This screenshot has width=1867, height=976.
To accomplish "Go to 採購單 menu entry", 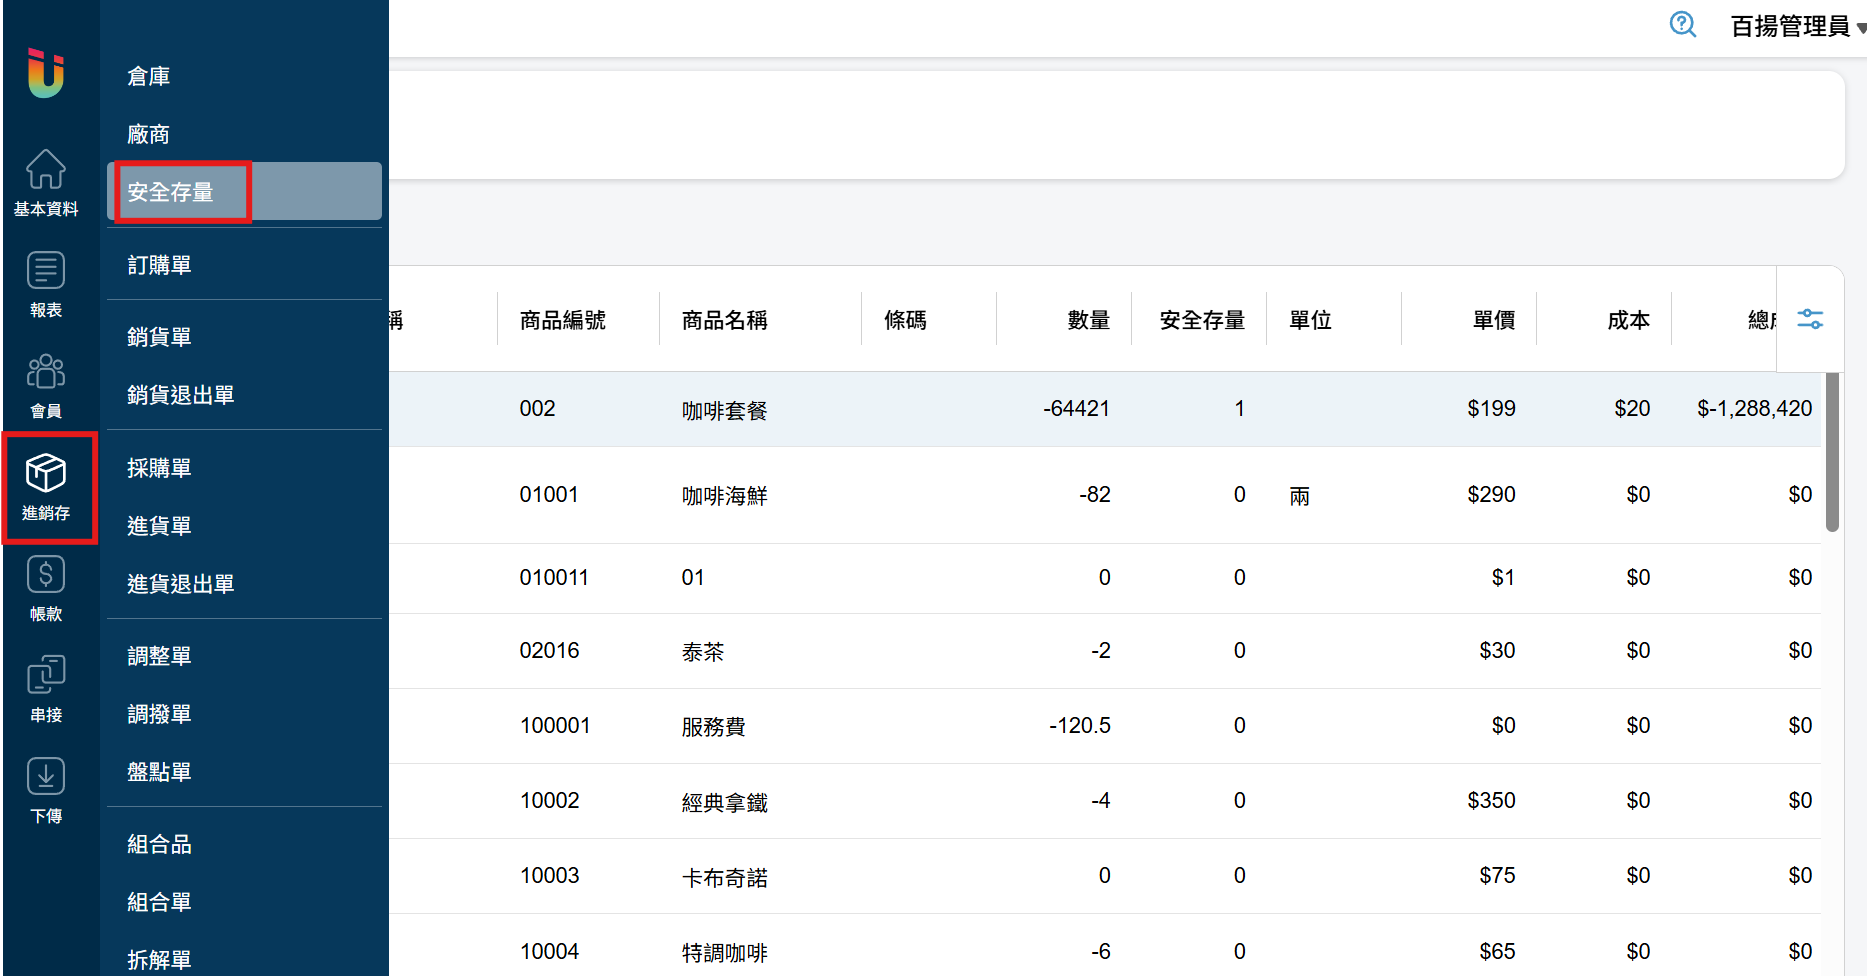I will (x=160, y=468).
